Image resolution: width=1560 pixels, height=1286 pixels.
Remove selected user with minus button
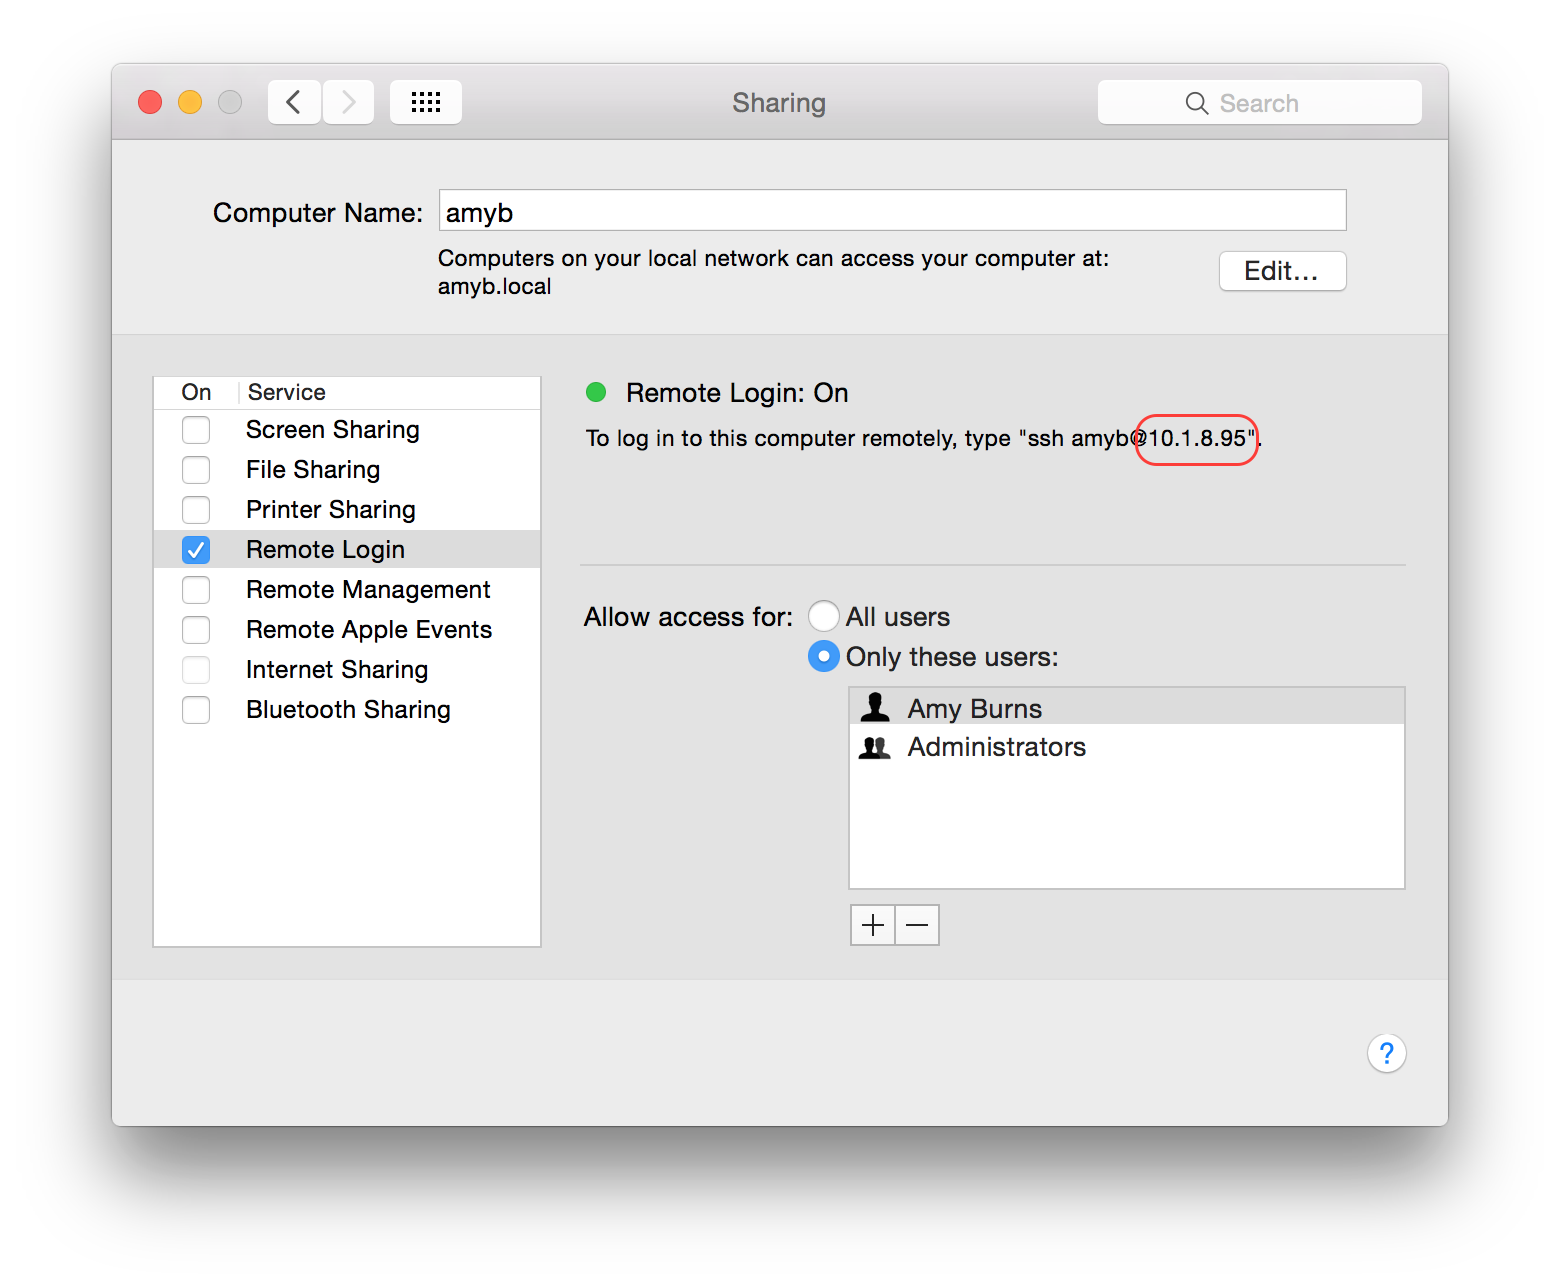tap(916, 924)
